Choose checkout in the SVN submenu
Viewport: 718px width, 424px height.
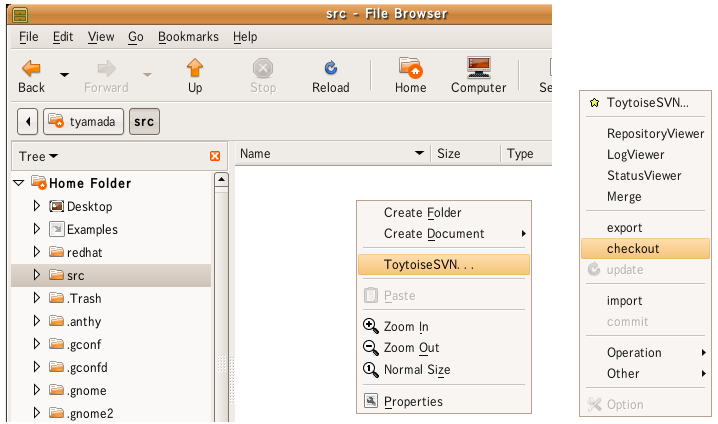click(645, 249)
